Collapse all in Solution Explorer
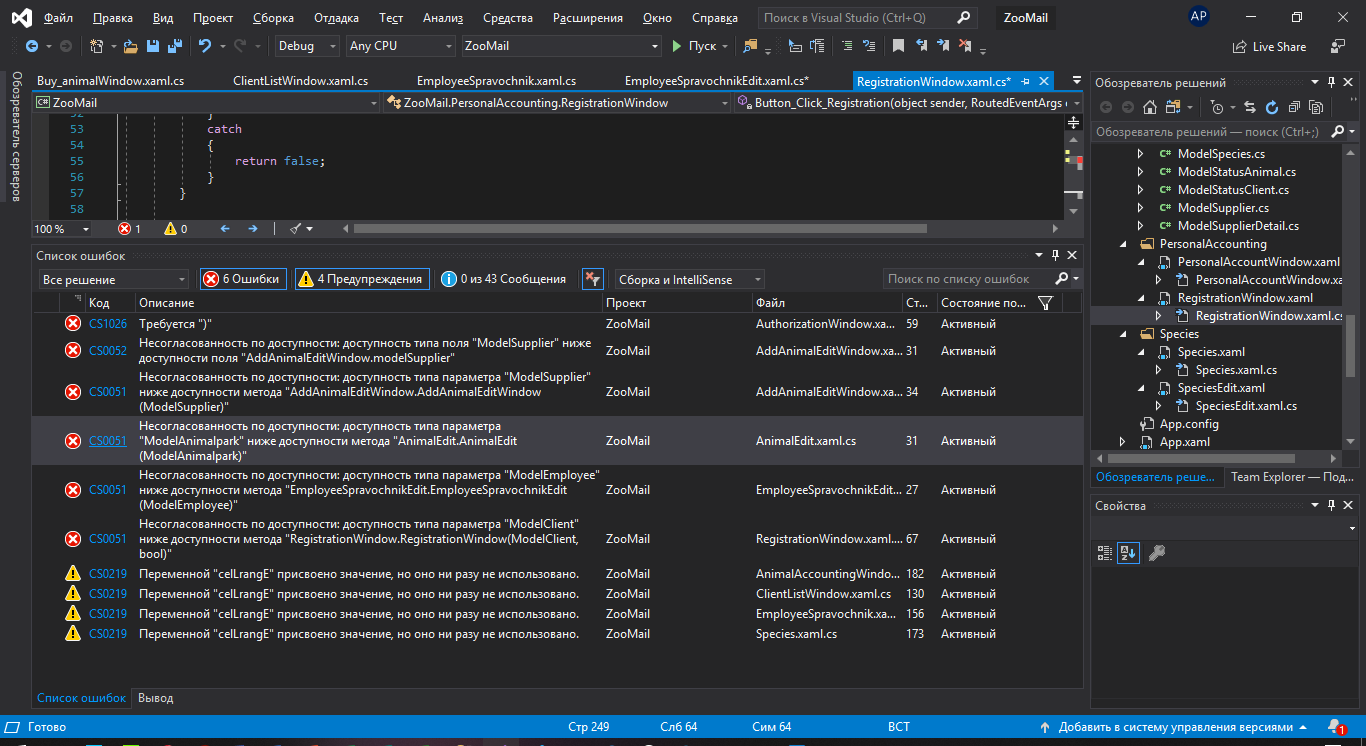This screenshot has height=746, width=1366. 1294,107
